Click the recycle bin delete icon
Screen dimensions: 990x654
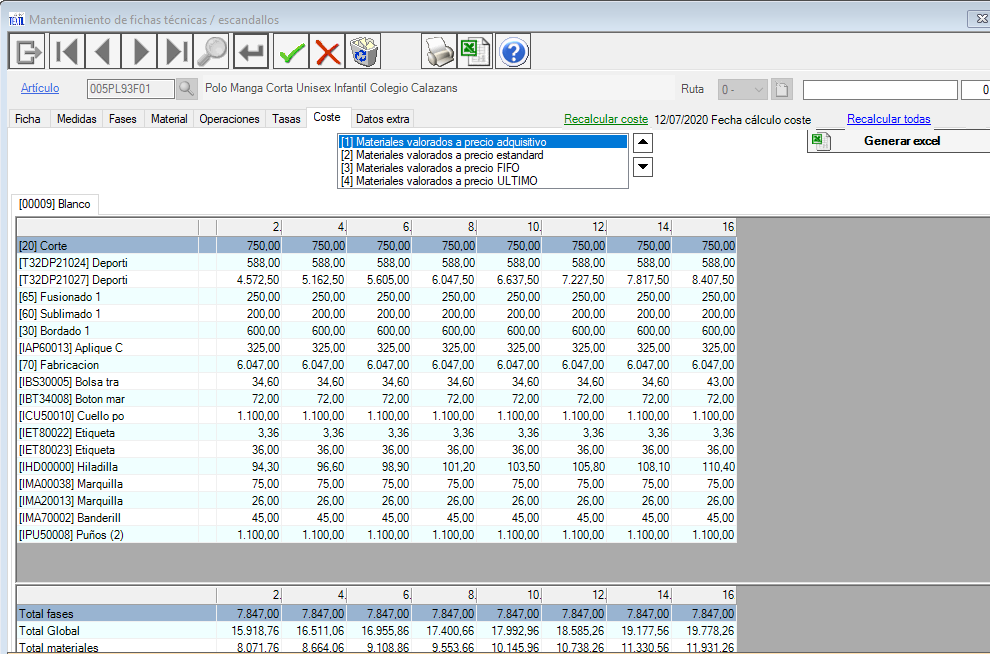click(364, 50)
